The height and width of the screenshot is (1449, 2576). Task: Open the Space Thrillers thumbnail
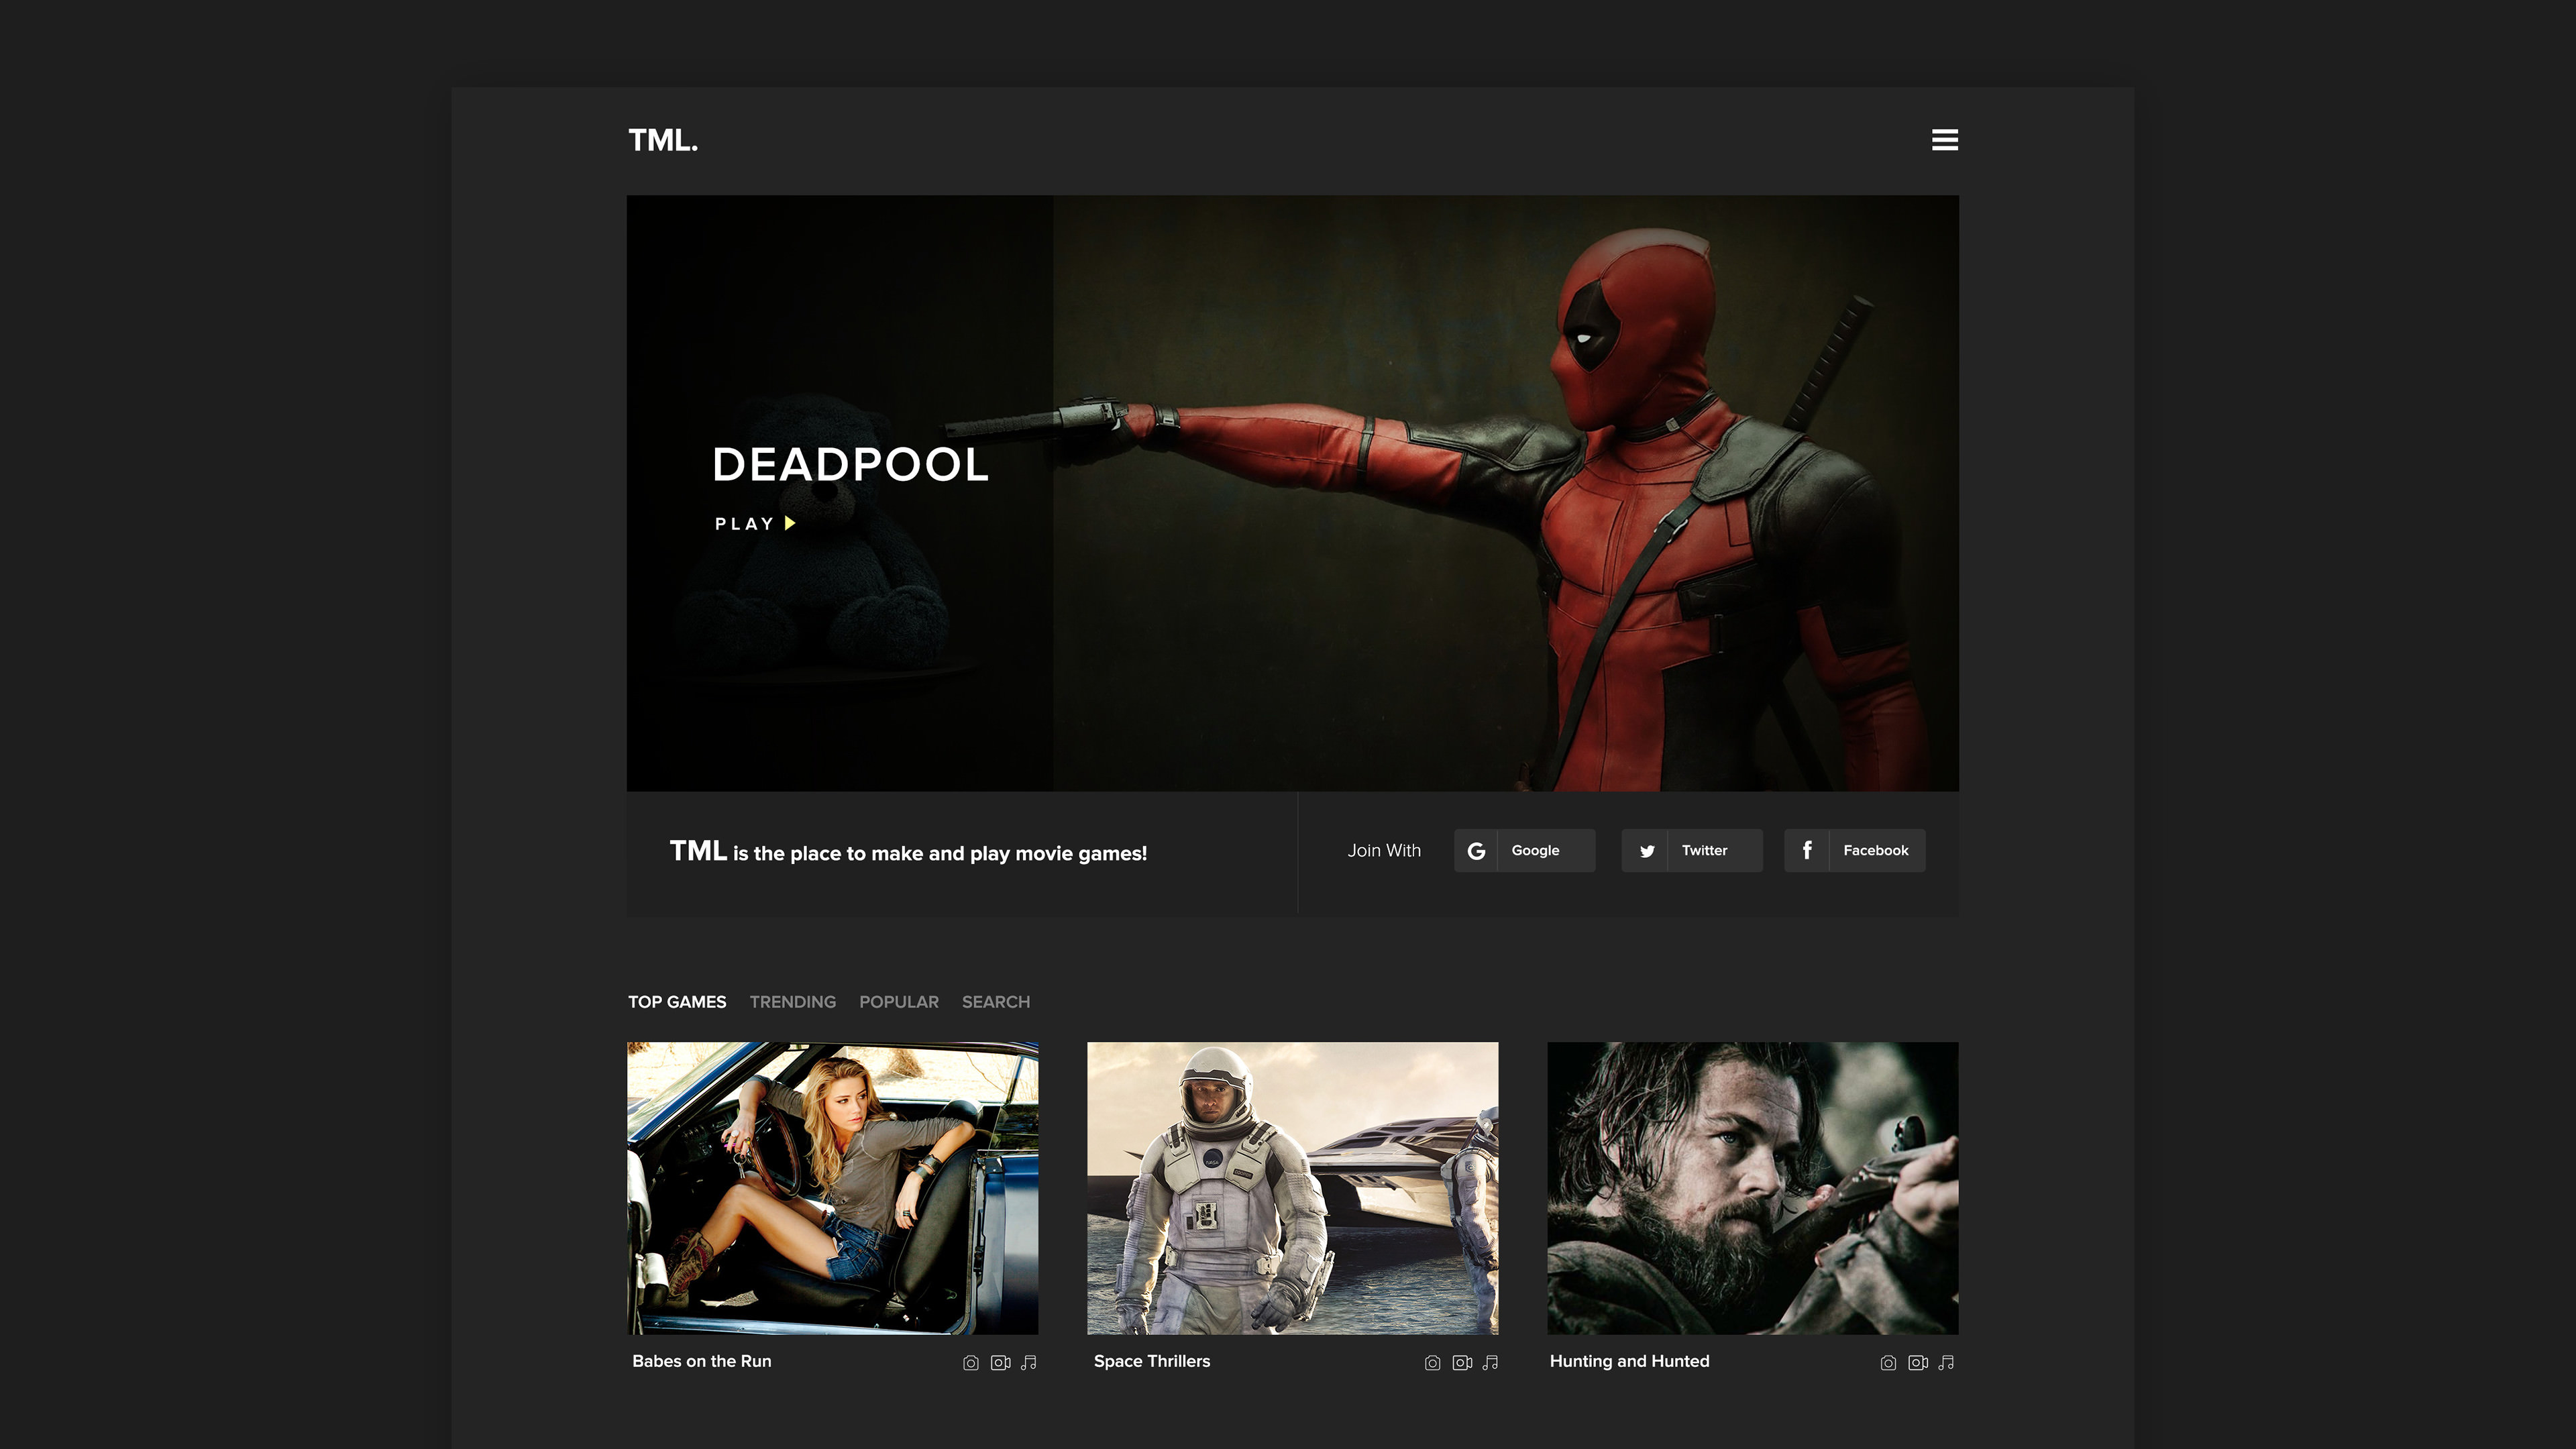coord(1292,1188)
